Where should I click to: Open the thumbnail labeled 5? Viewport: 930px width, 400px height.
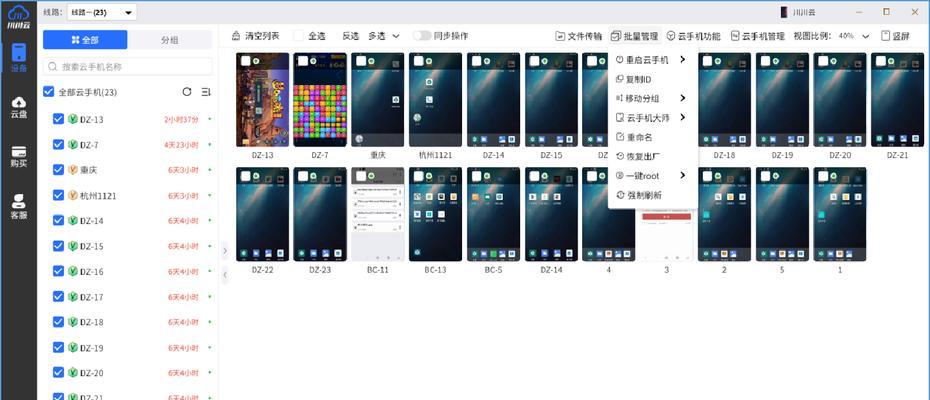[782, 214]
